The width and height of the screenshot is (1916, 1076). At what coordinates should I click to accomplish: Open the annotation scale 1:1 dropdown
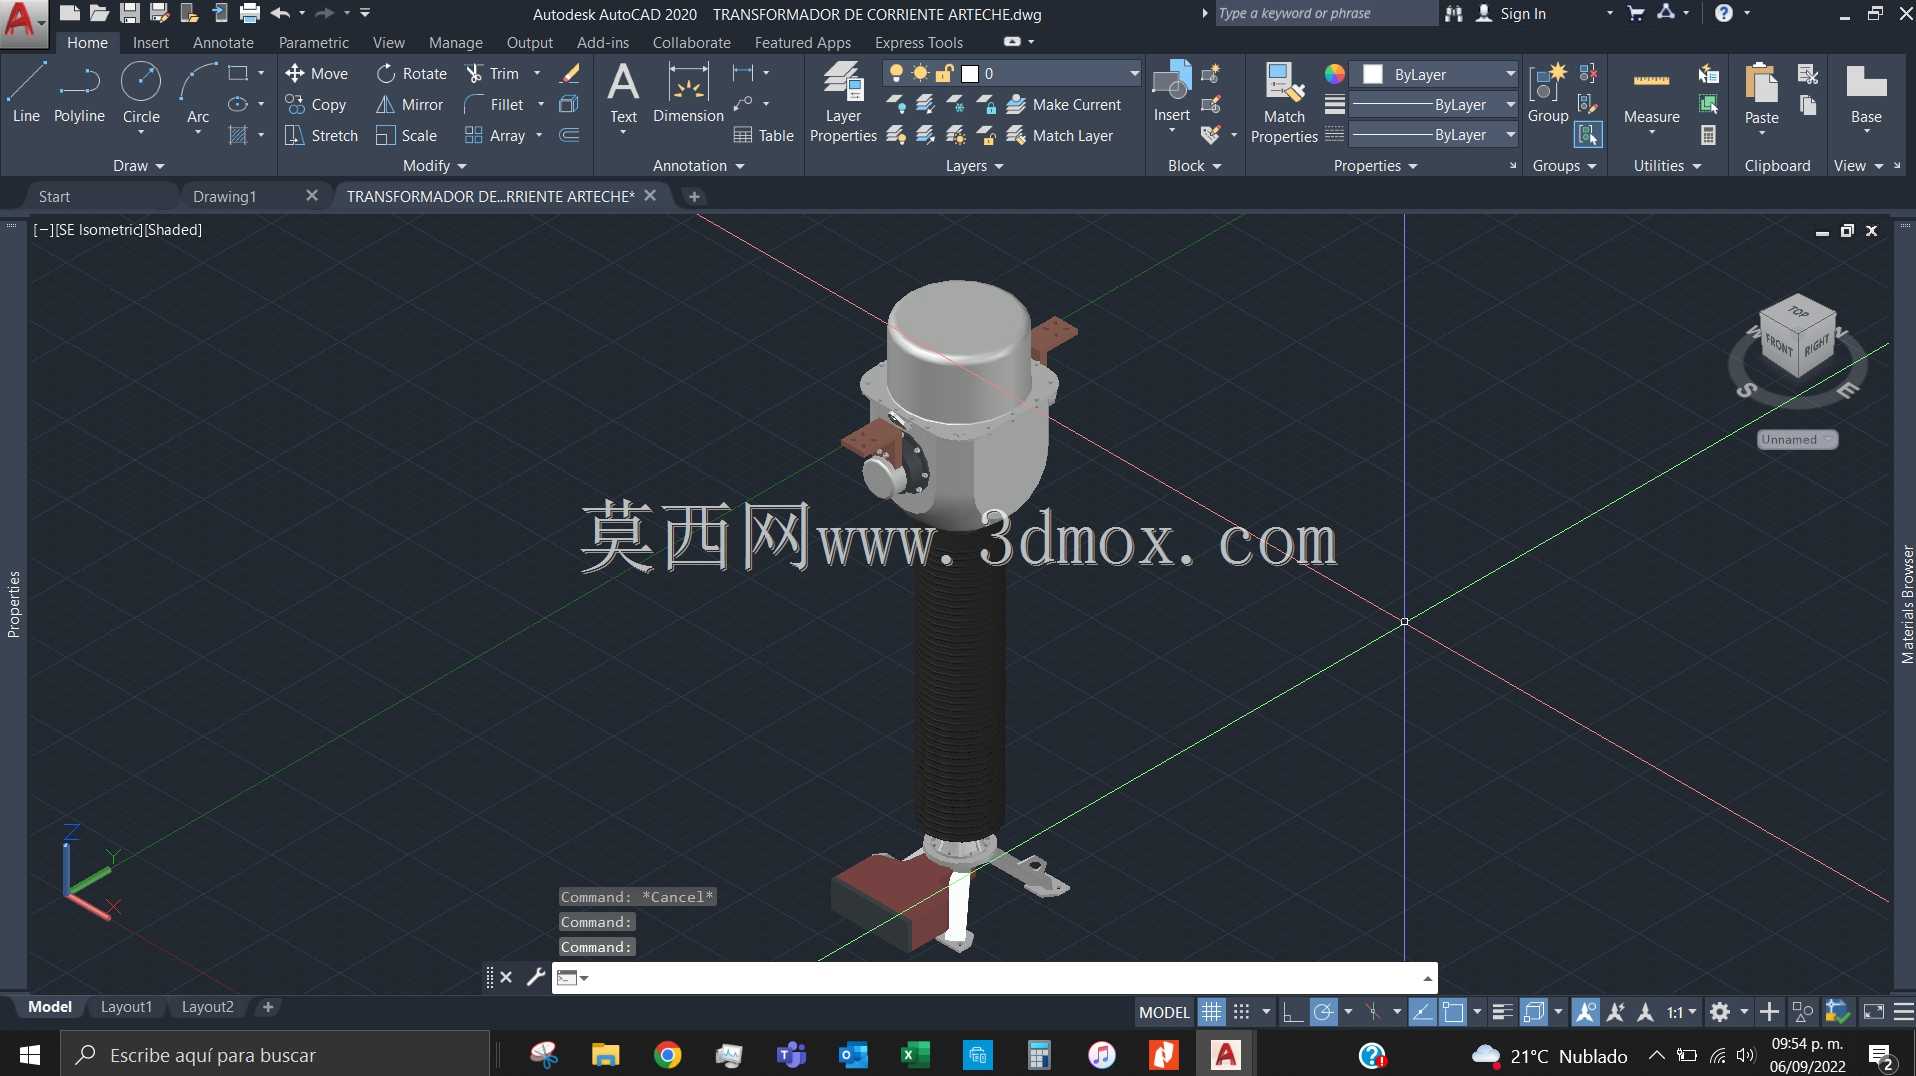[x=1681, y=1012]
